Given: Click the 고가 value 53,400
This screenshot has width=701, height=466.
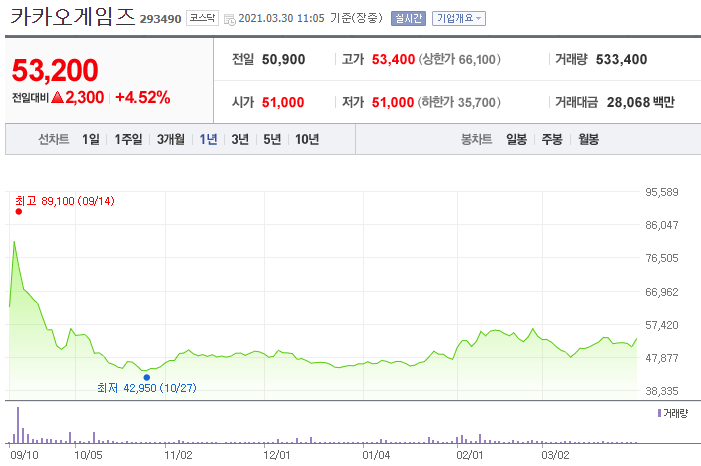Looking at the screenshot, I should (393, 59).
